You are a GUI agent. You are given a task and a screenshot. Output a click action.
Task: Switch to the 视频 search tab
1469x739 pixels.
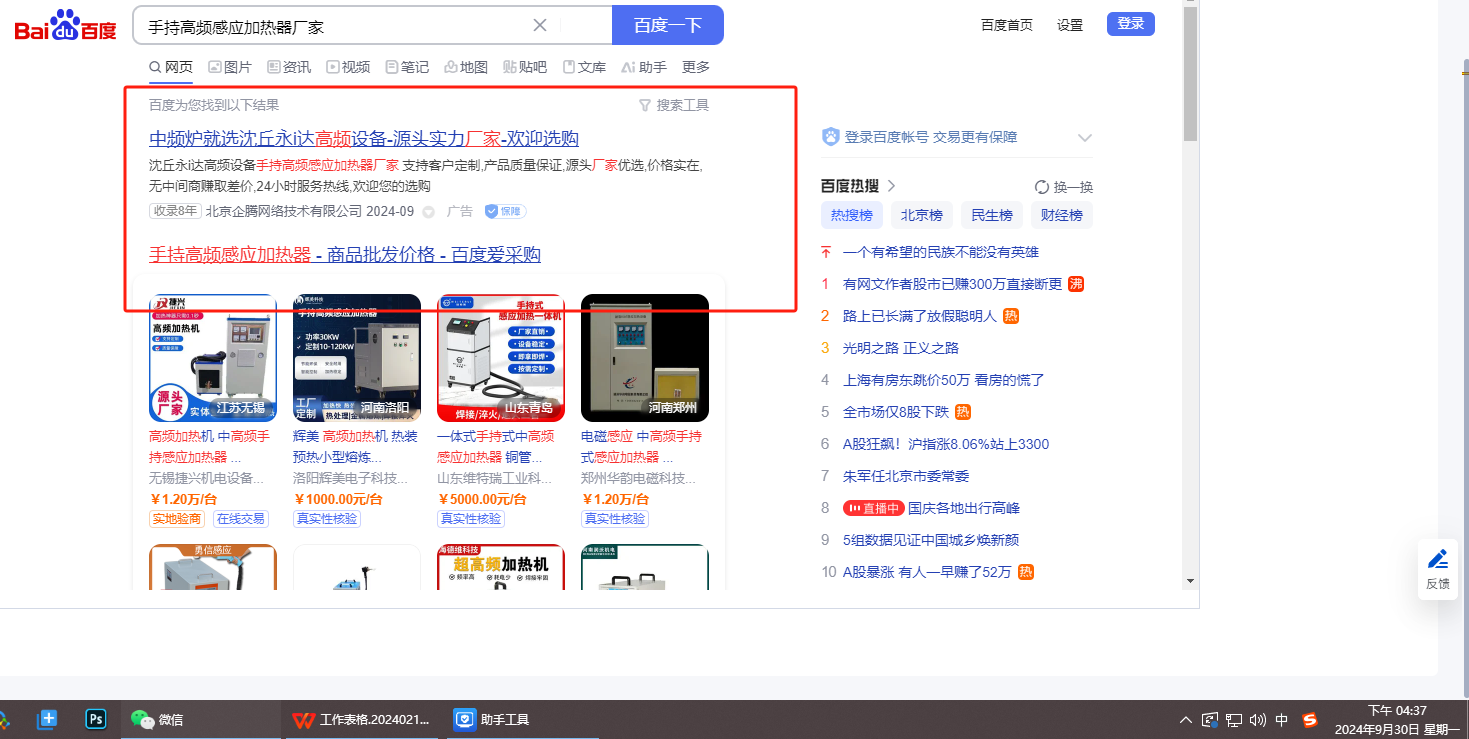pyautogui.click(x=348, y=67)
